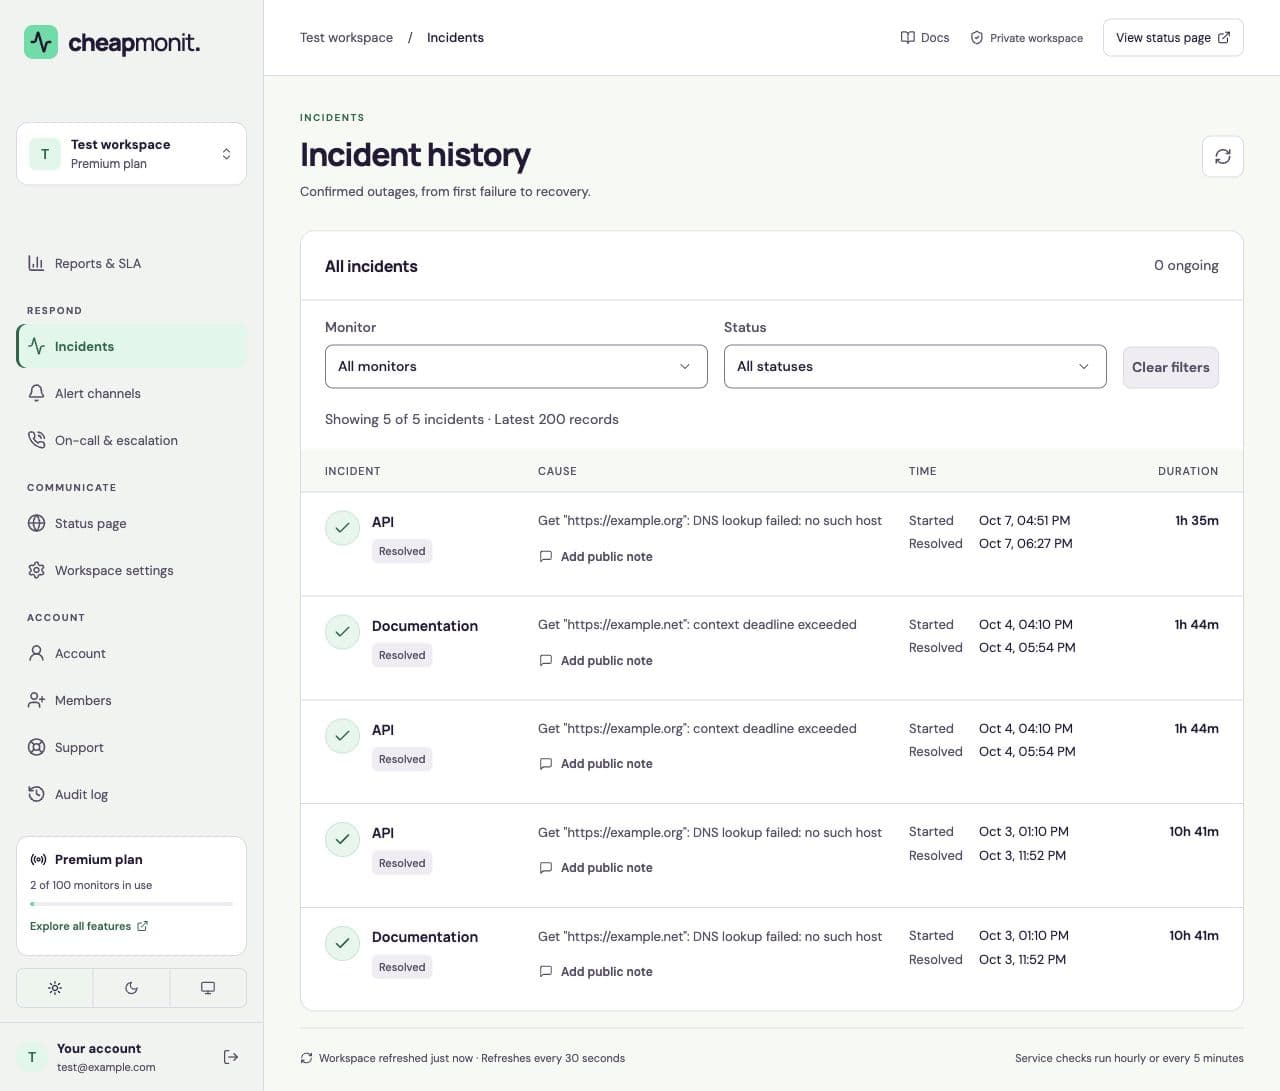Viewport: 1280px width, 1091px height.
Task: Add public note to Oct 3 Documentation incident
Action: coord(596,972)
